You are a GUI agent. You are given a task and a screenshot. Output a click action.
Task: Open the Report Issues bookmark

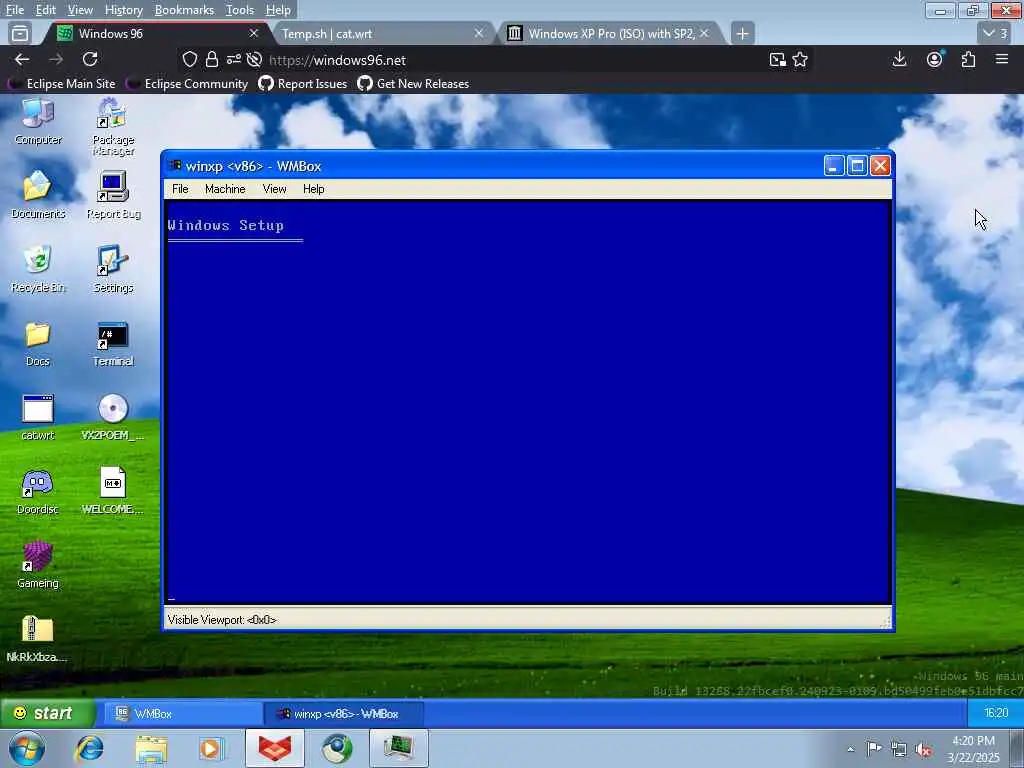(x=303, y=84)
